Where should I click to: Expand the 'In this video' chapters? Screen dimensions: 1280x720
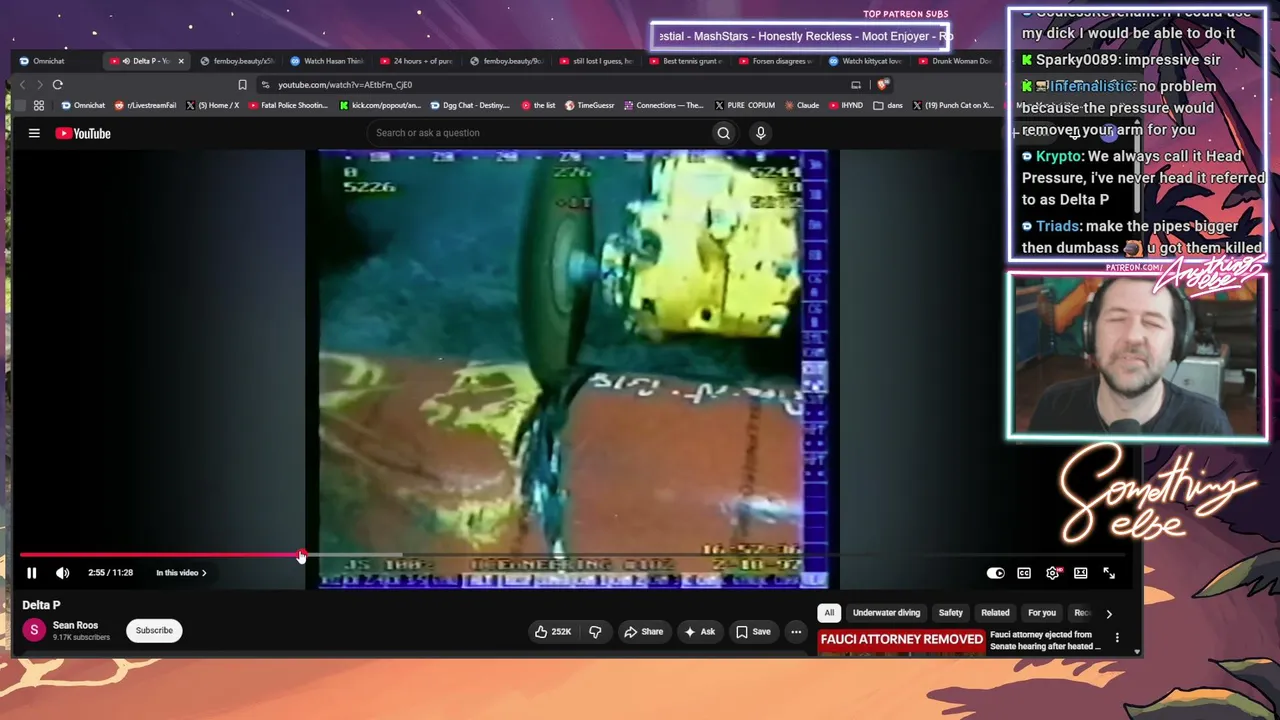click(181, 573)
